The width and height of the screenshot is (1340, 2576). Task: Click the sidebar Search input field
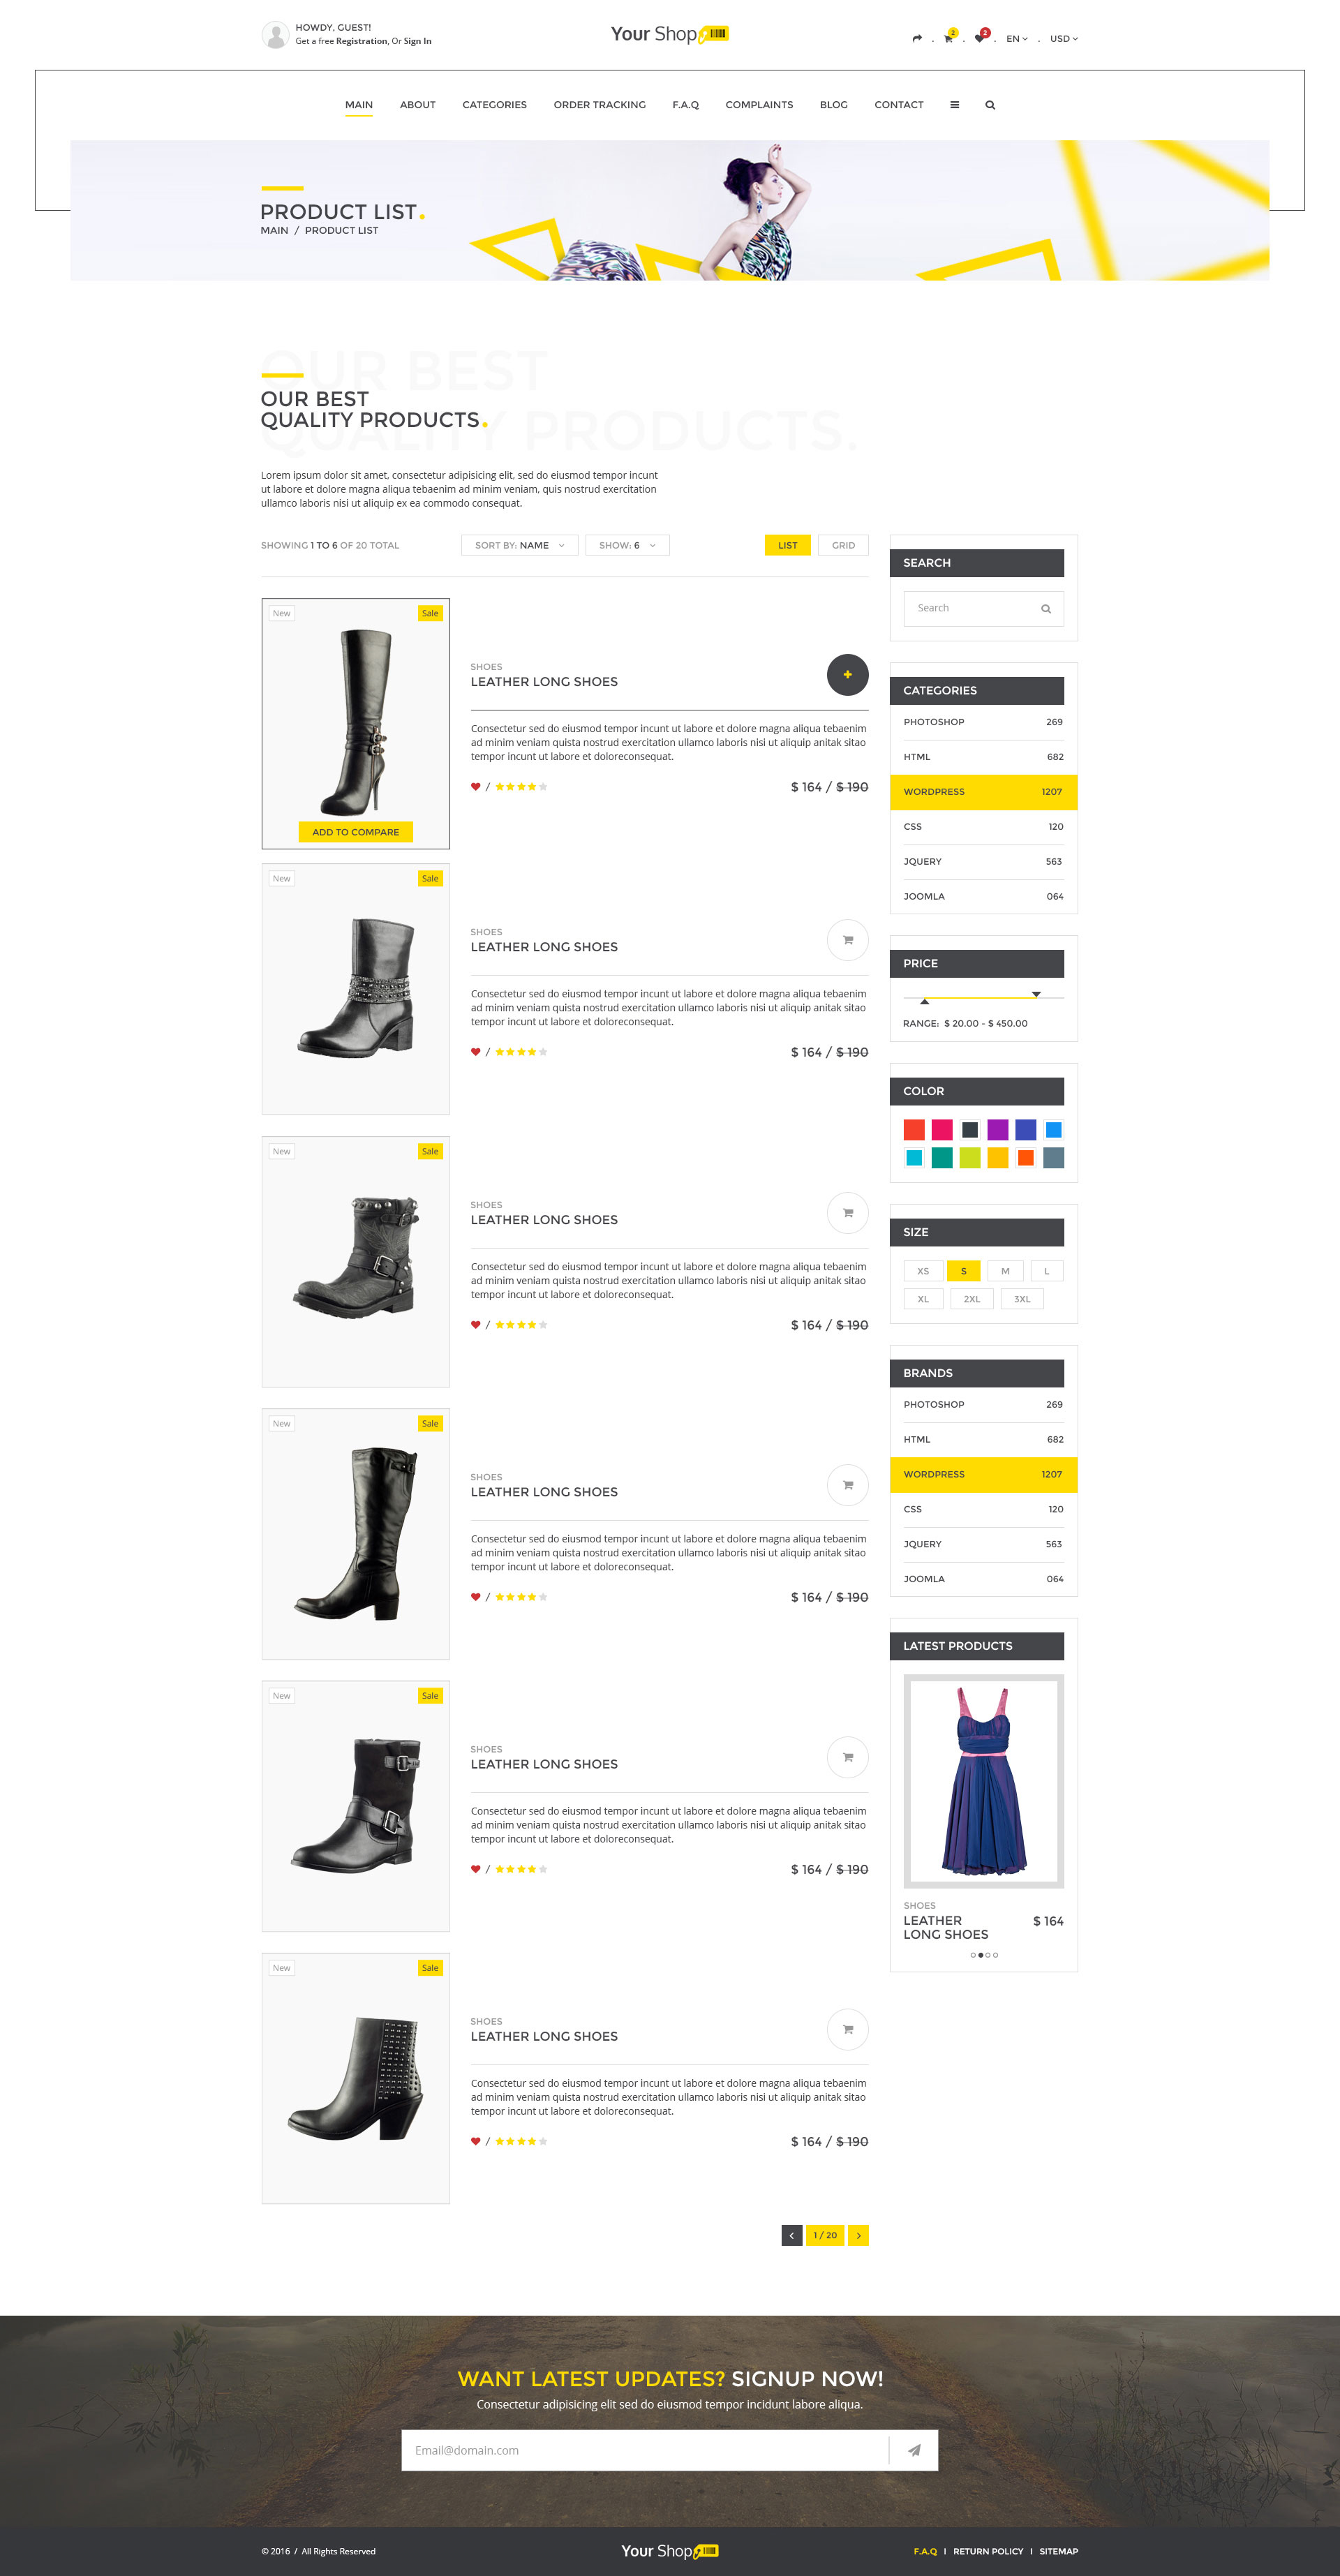point(983,608)
